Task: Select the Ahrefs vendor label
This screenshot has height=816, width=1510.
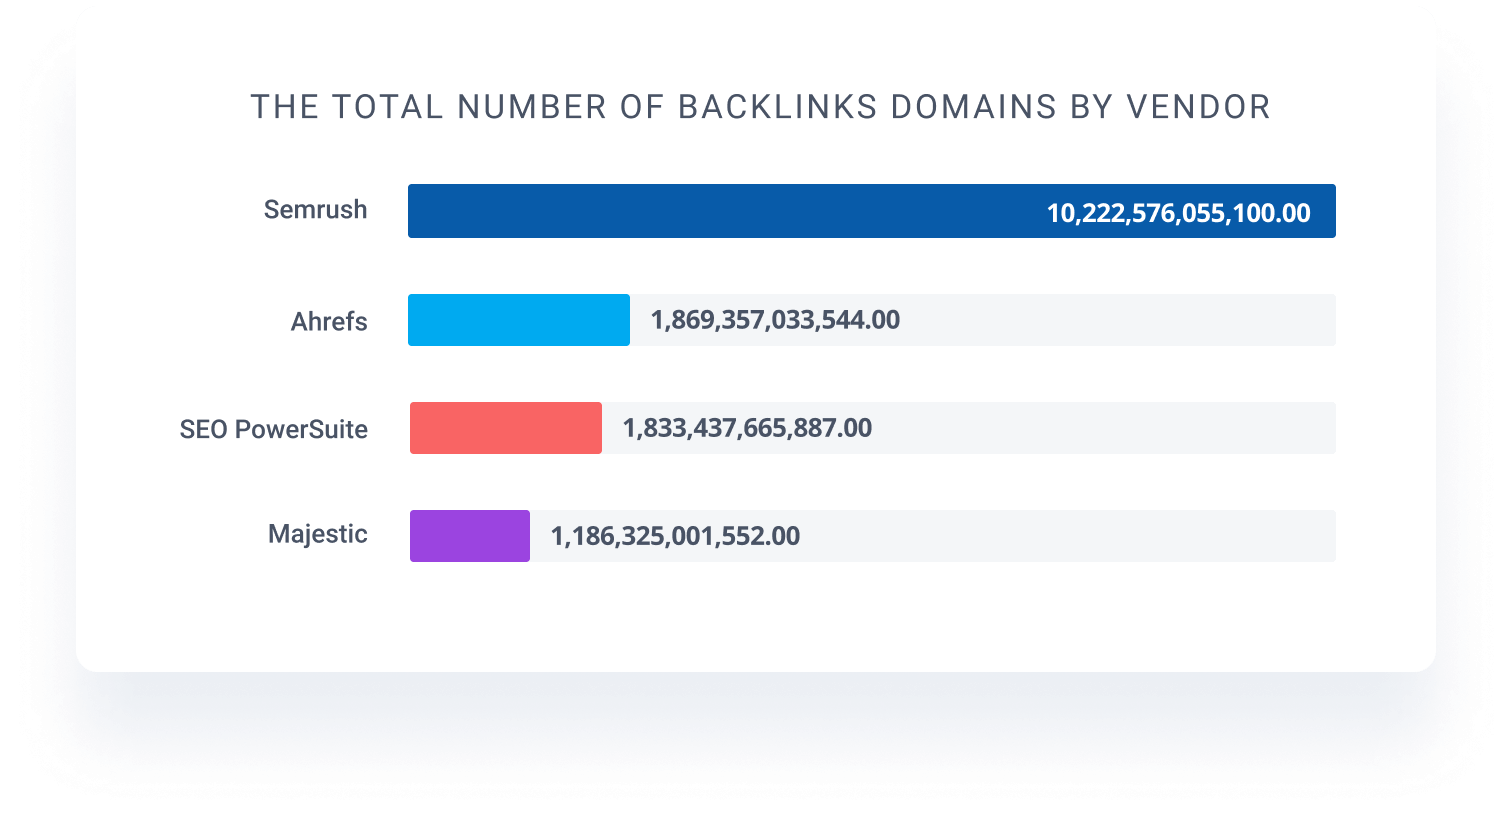Action: [329, 322]
